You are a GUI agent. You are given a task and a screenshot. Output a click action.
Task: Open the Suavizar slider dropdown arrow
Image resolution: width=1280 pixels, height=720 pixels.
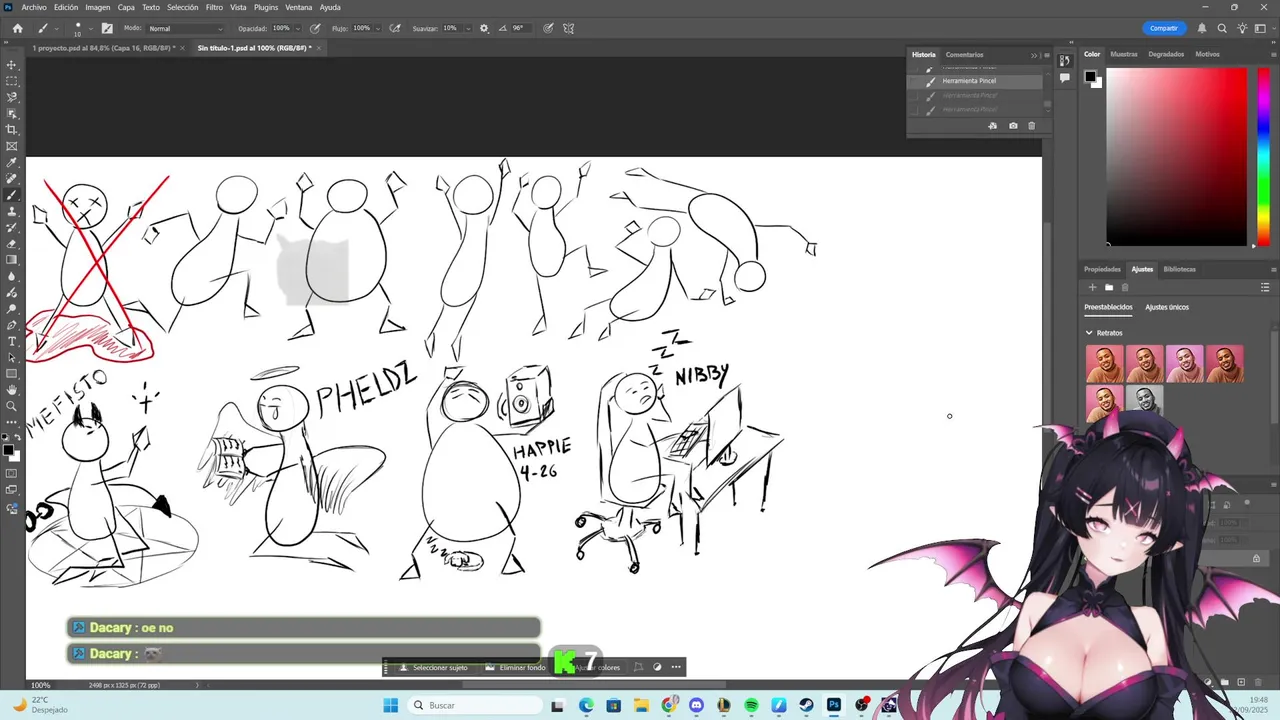pyautogui.click(x=466, y=28)
